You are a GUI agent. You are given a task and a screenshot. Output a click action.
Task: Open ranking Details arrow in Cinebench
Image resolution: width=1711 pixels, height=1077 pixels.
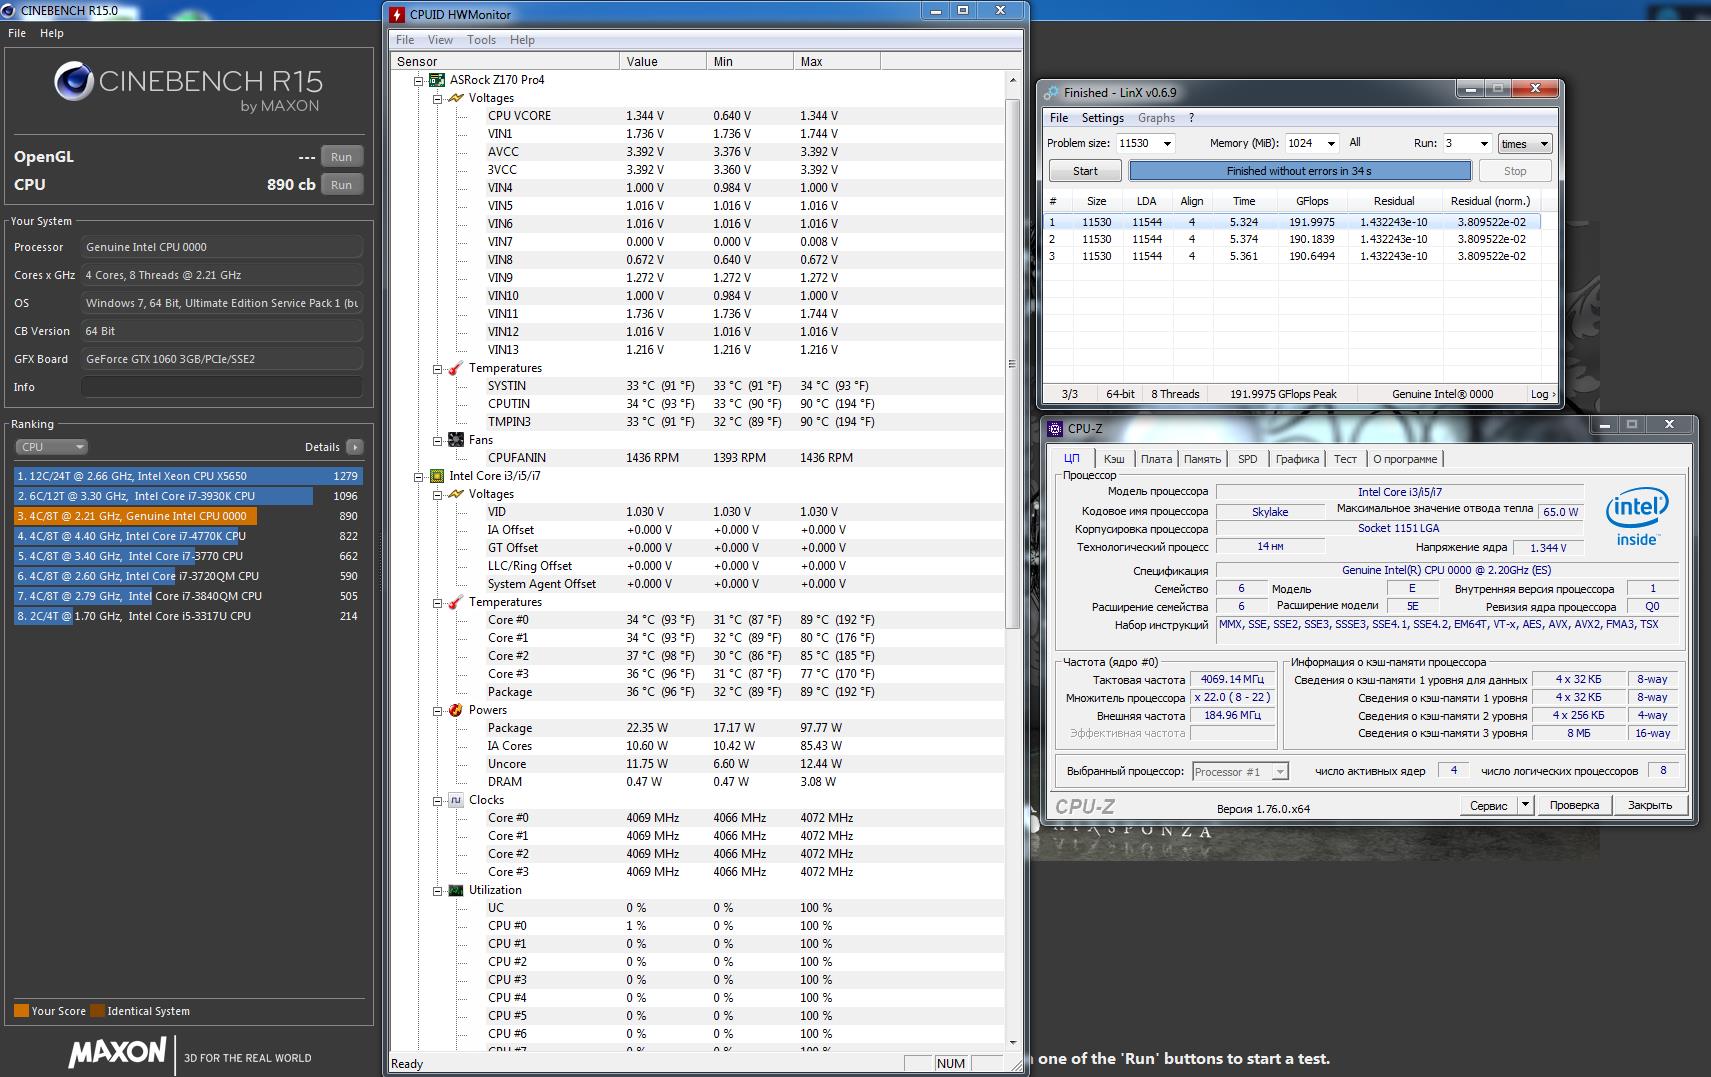click(355, 447)
